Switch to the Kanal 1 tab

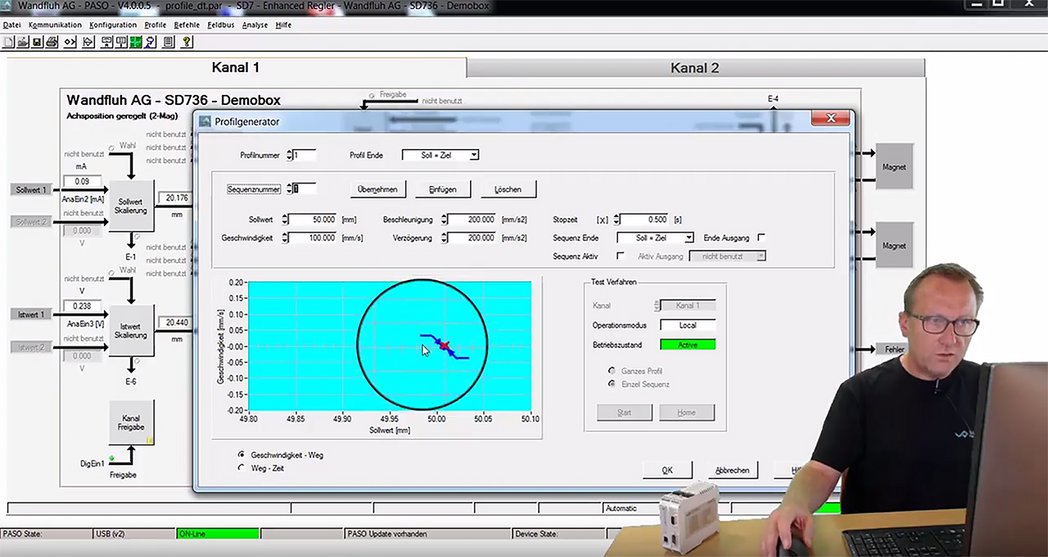pos(236,67)
